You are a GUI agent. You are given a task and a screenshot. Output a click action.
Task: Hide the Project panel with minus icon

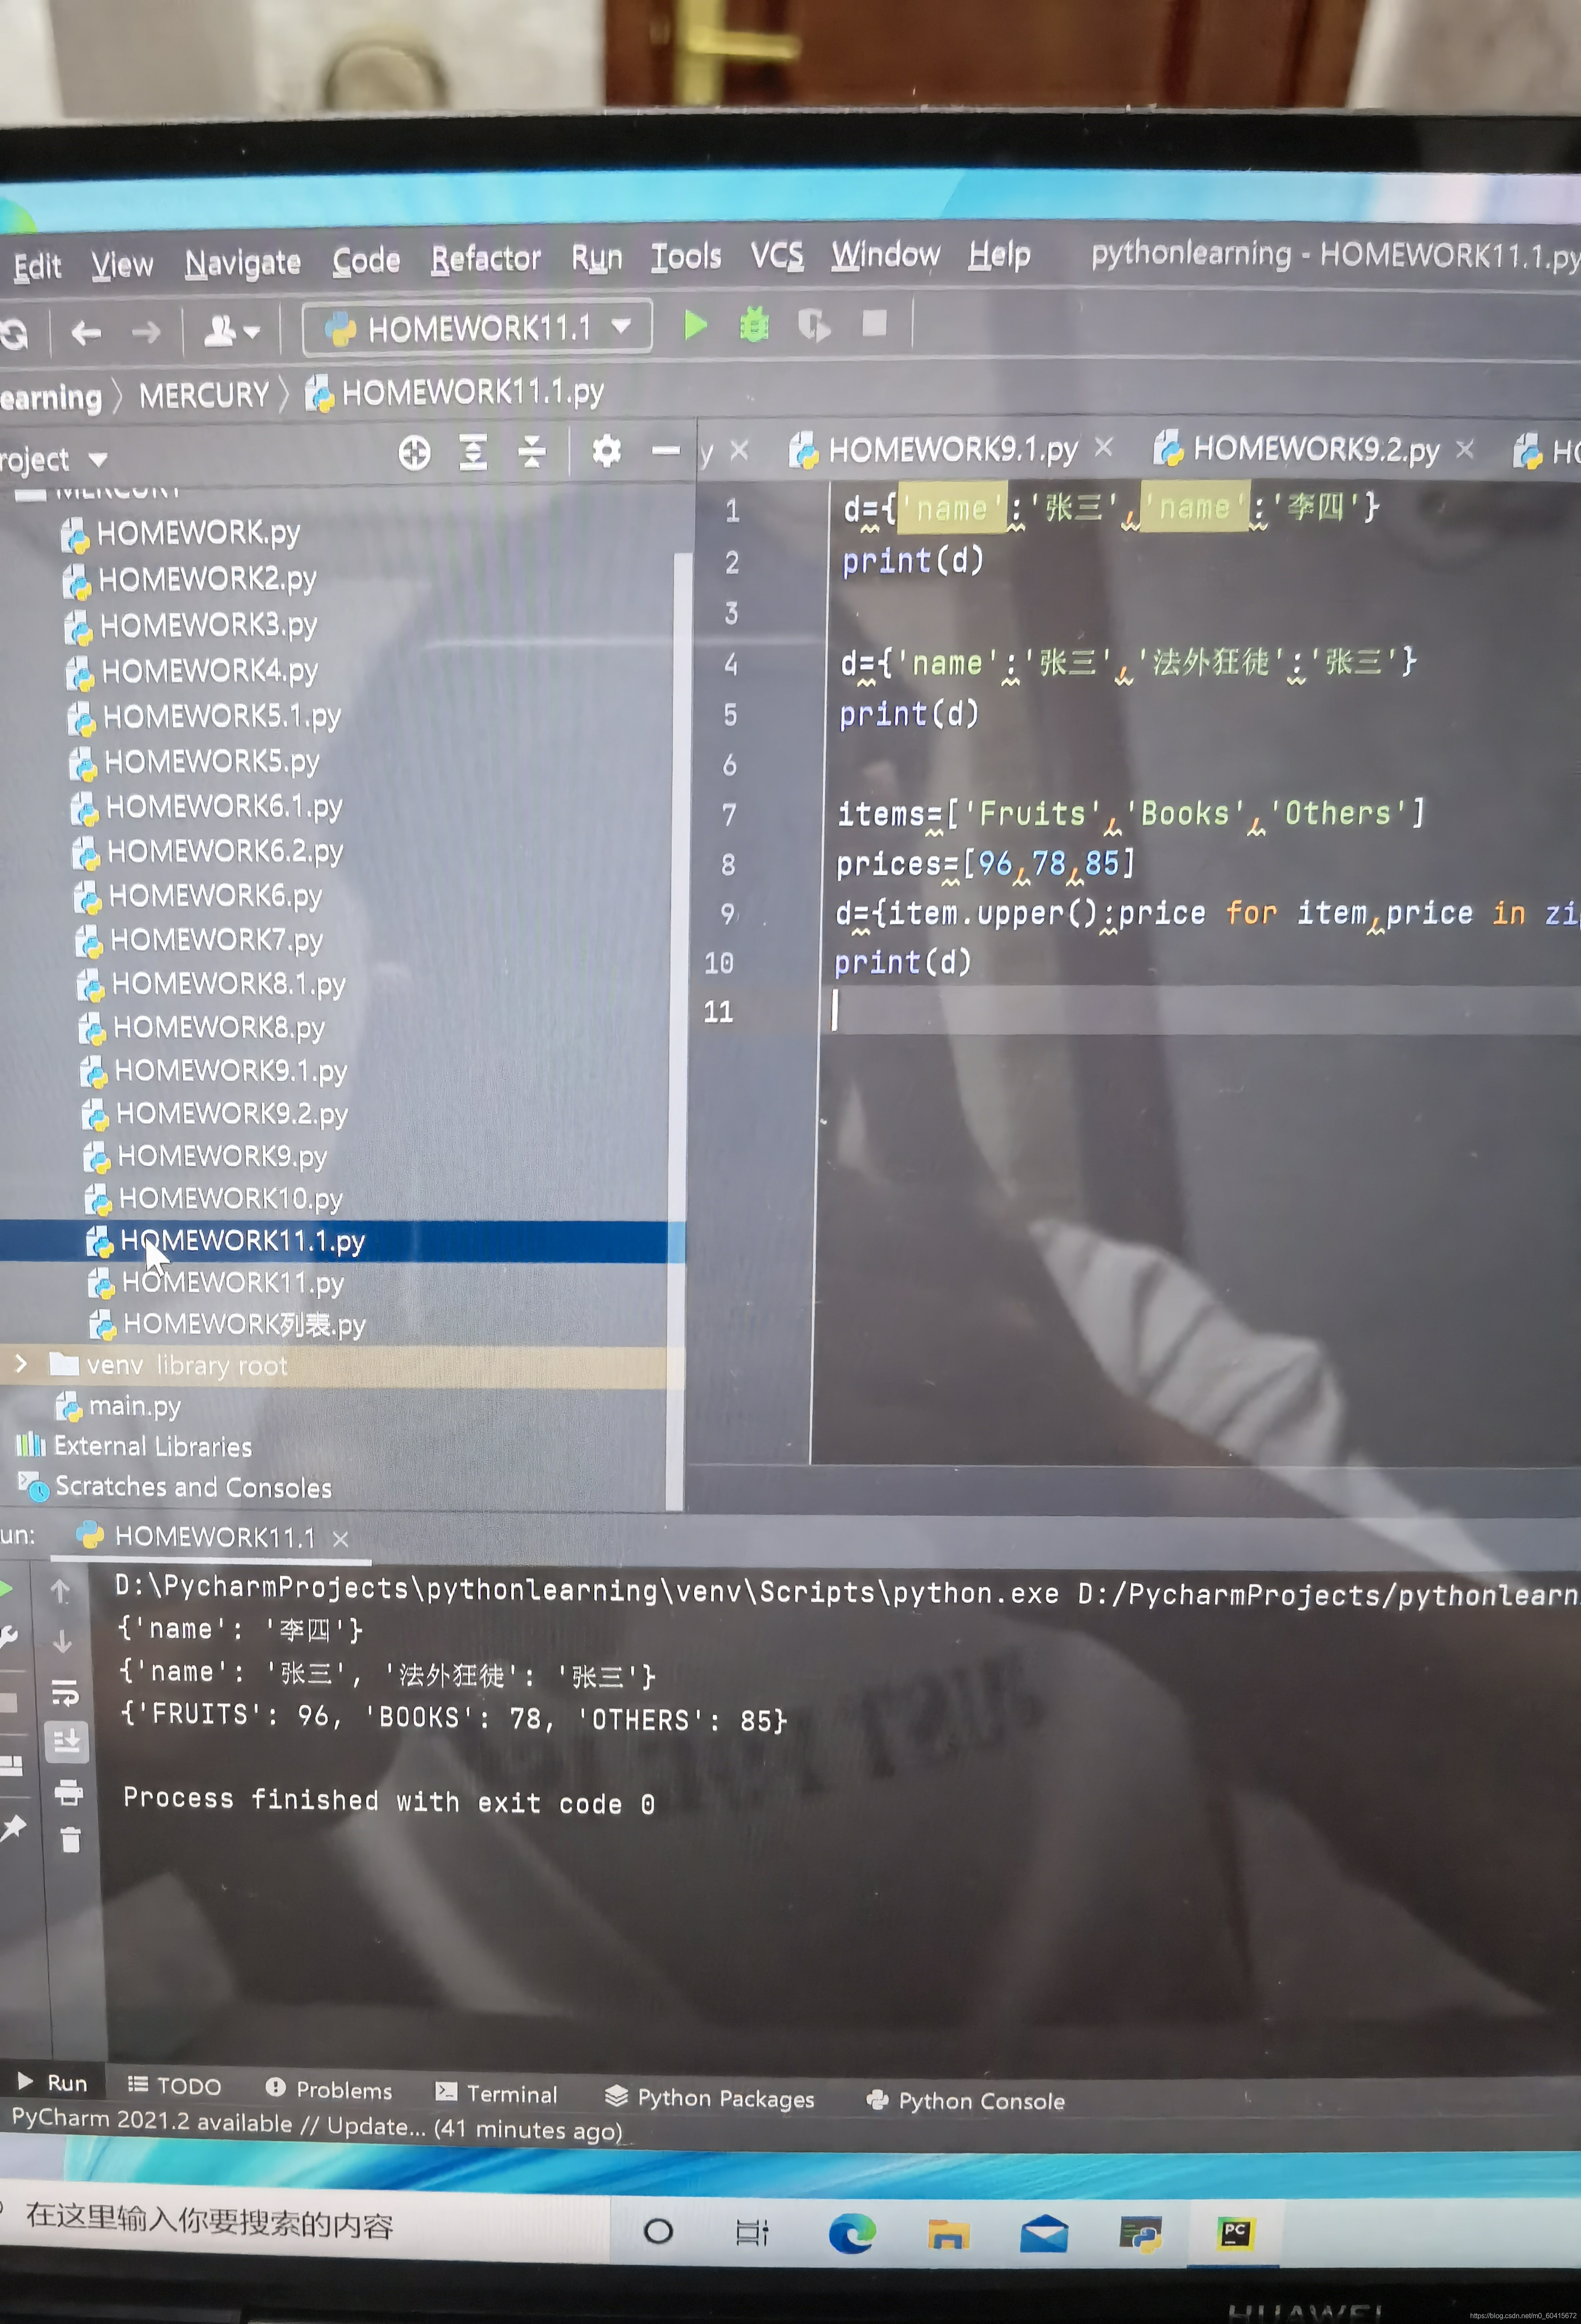pyautogui.click(x=665, y=451)
